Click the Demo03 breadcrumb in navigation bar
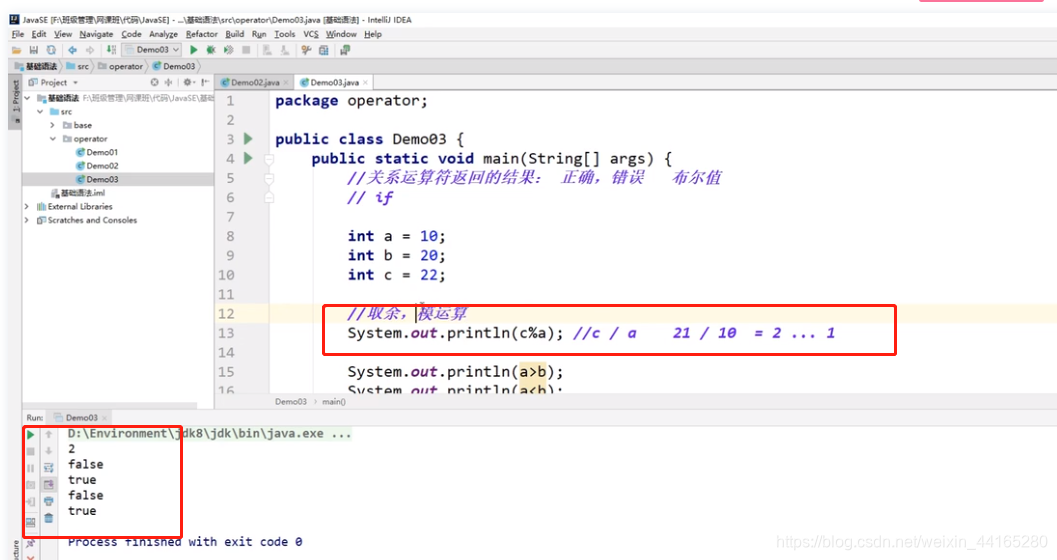The height and width of the screenshot is (560, 1057). 174,66
